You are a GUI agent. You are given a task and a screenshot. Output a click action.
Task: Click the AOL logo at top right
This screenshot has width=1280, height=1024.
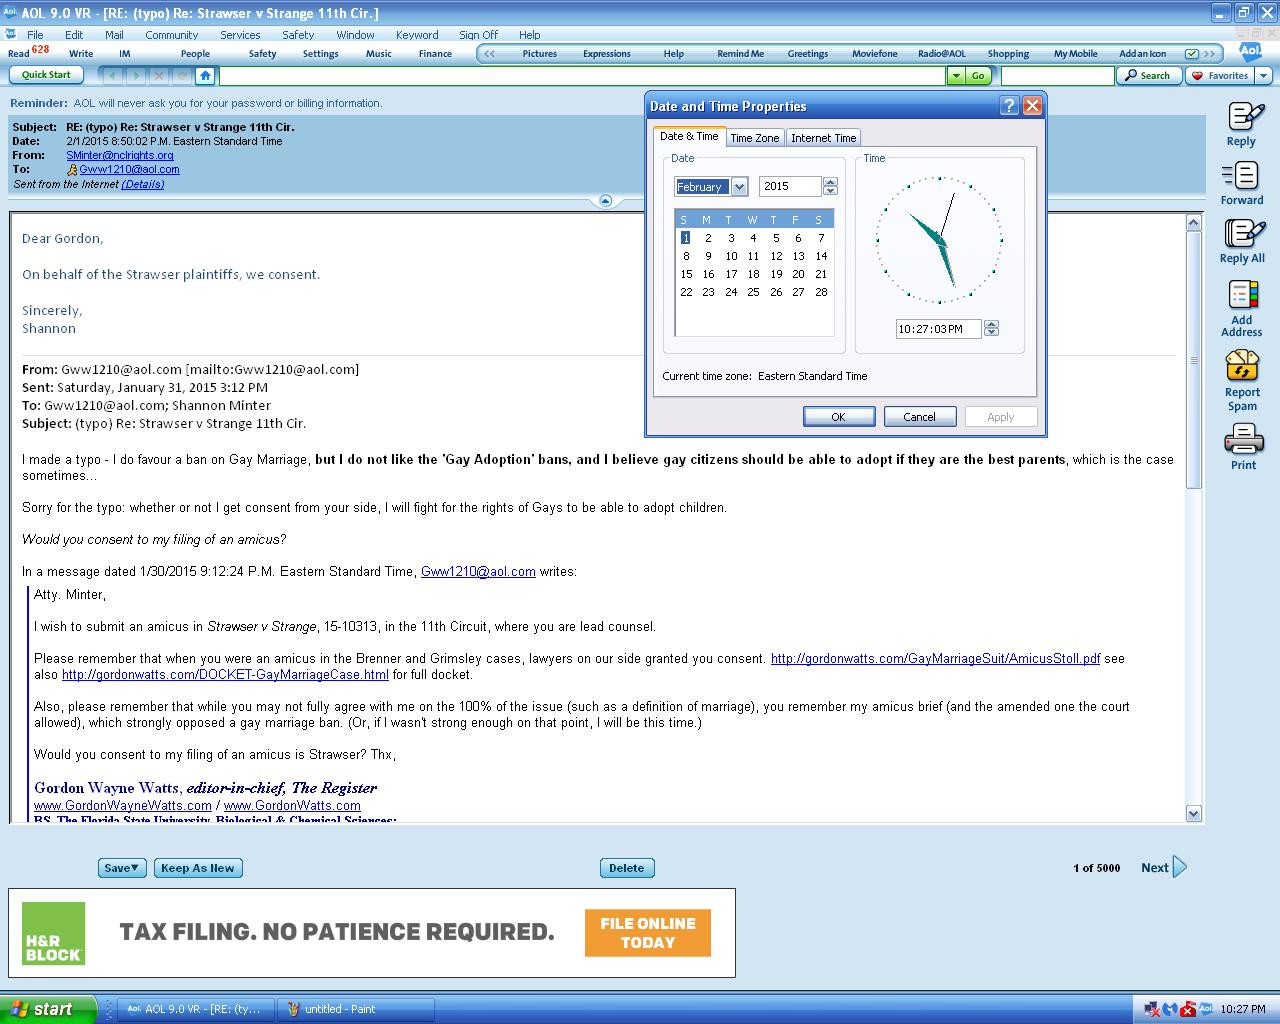(1250, 52)
